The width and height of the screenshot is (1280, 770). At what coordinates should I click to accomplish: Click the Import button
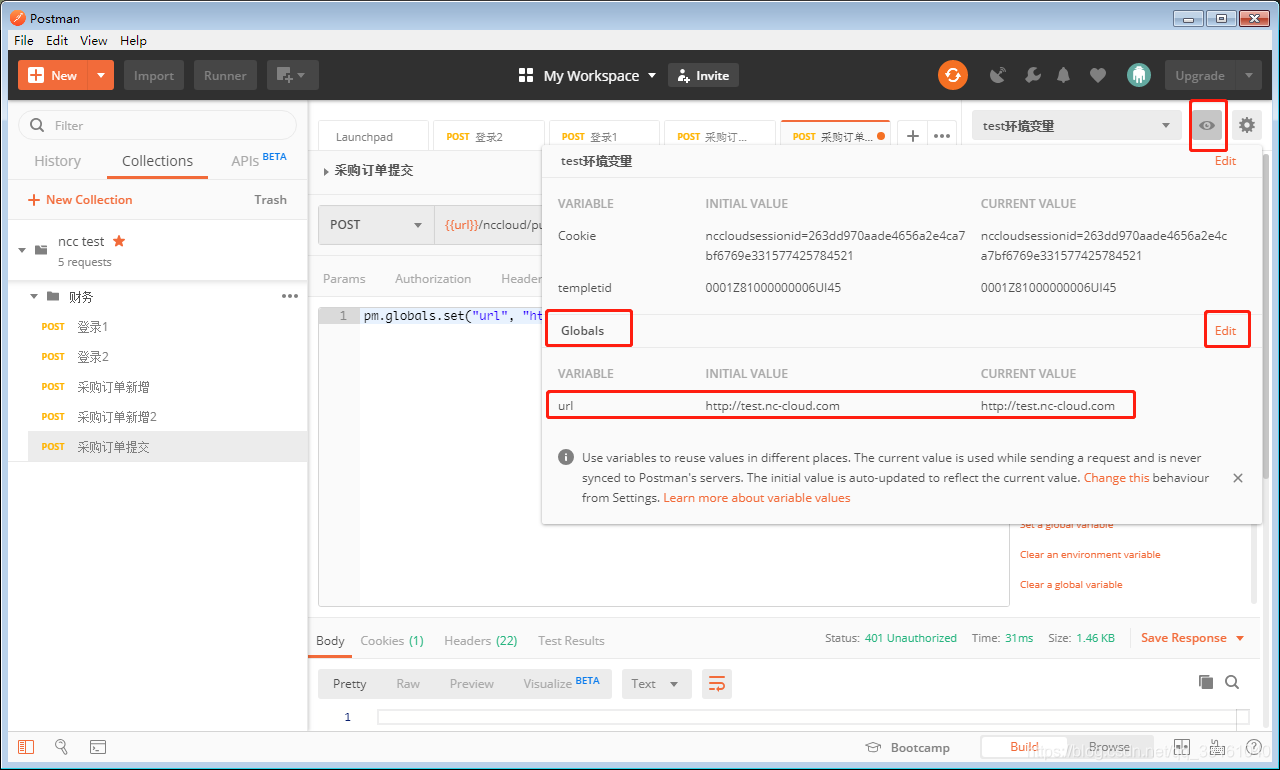[x=154, y=75]
